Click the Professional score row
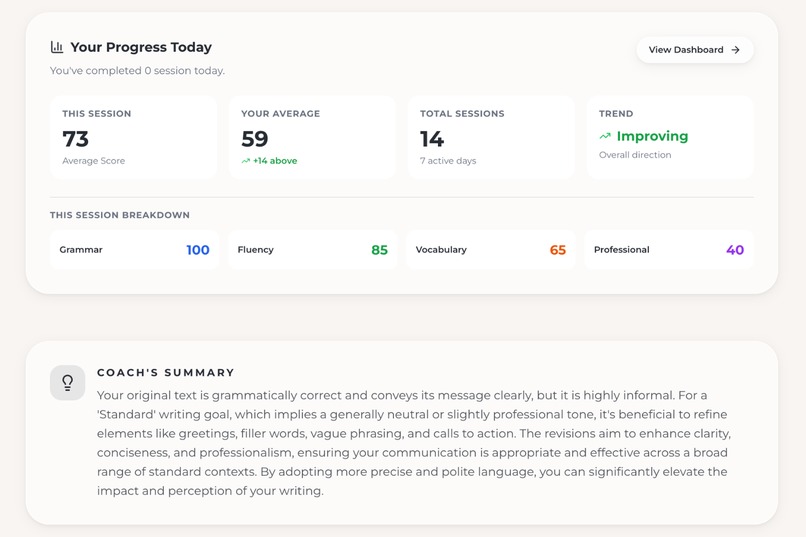 tap(669, 250)
